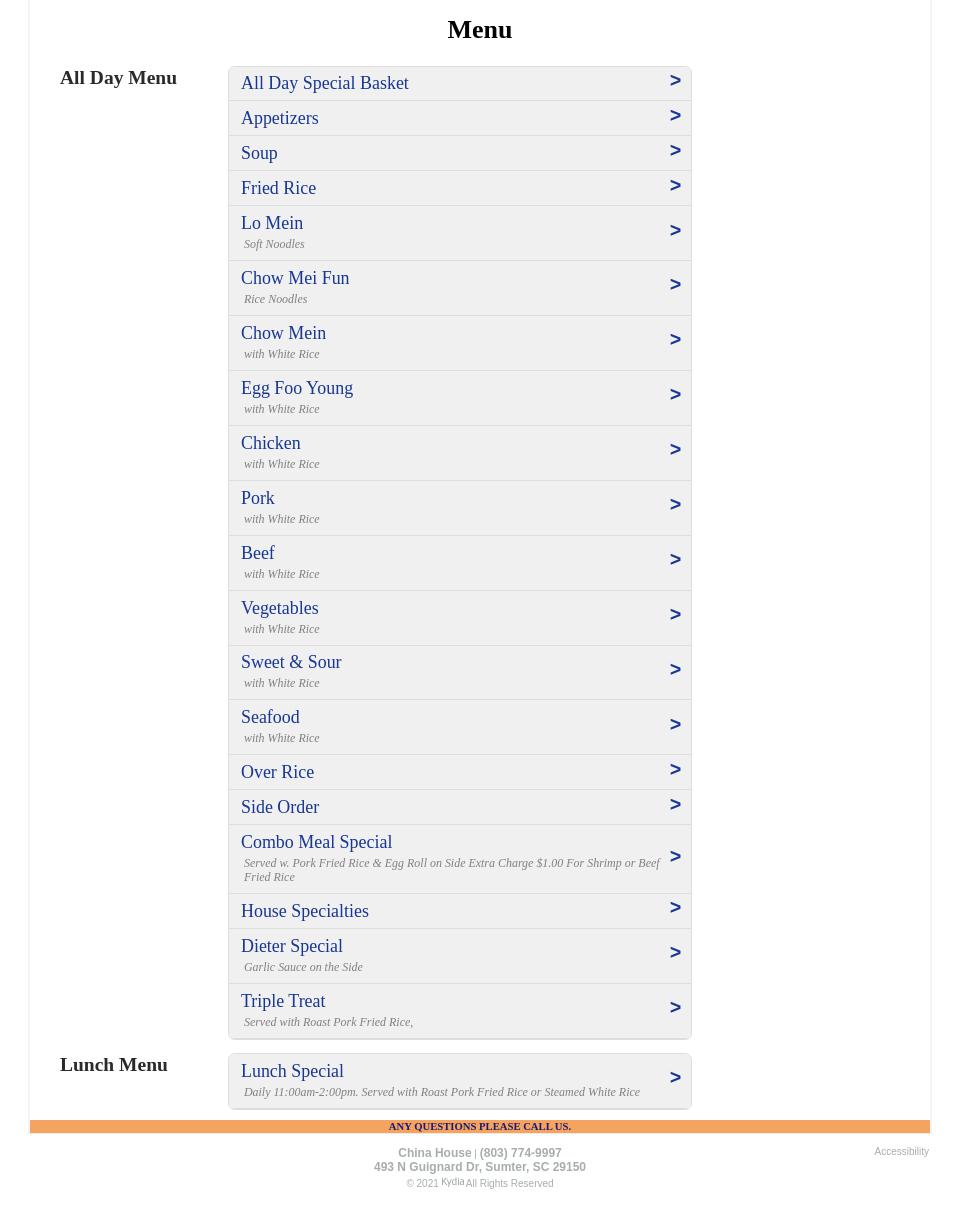Screen dimensions: 960x1211
Task: Click the arrow next to Appetizers
Action: (x=675, y=116)
